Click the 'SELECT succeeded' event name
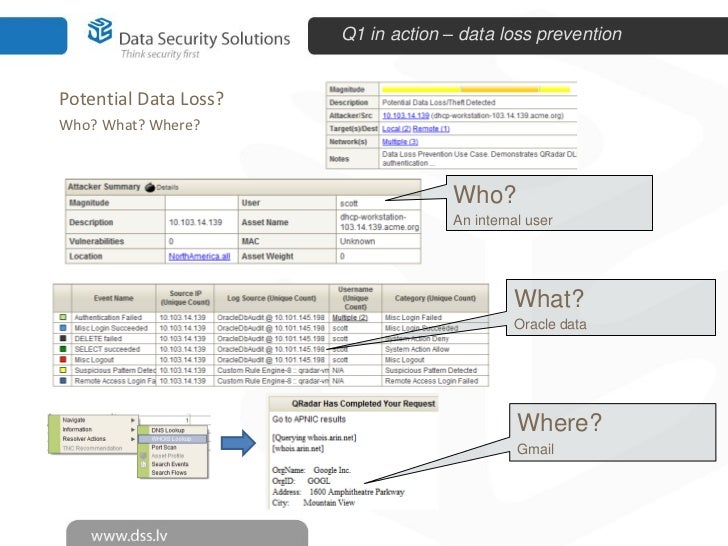 click(107, 349)
